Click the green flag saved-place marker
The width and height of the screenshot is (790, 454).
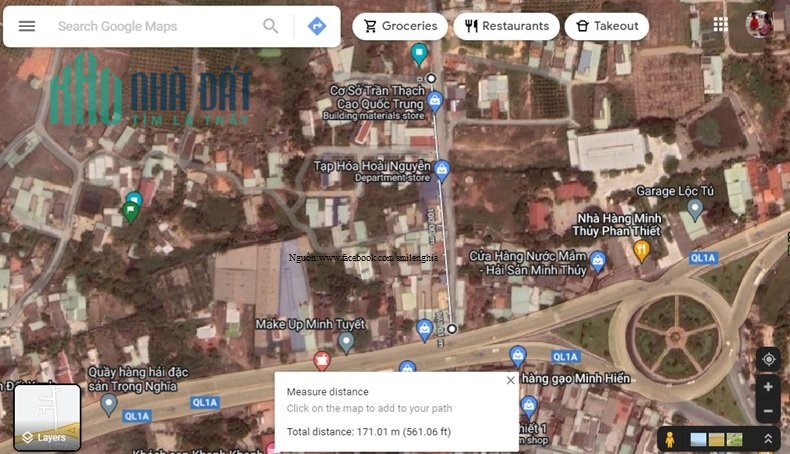130,212
